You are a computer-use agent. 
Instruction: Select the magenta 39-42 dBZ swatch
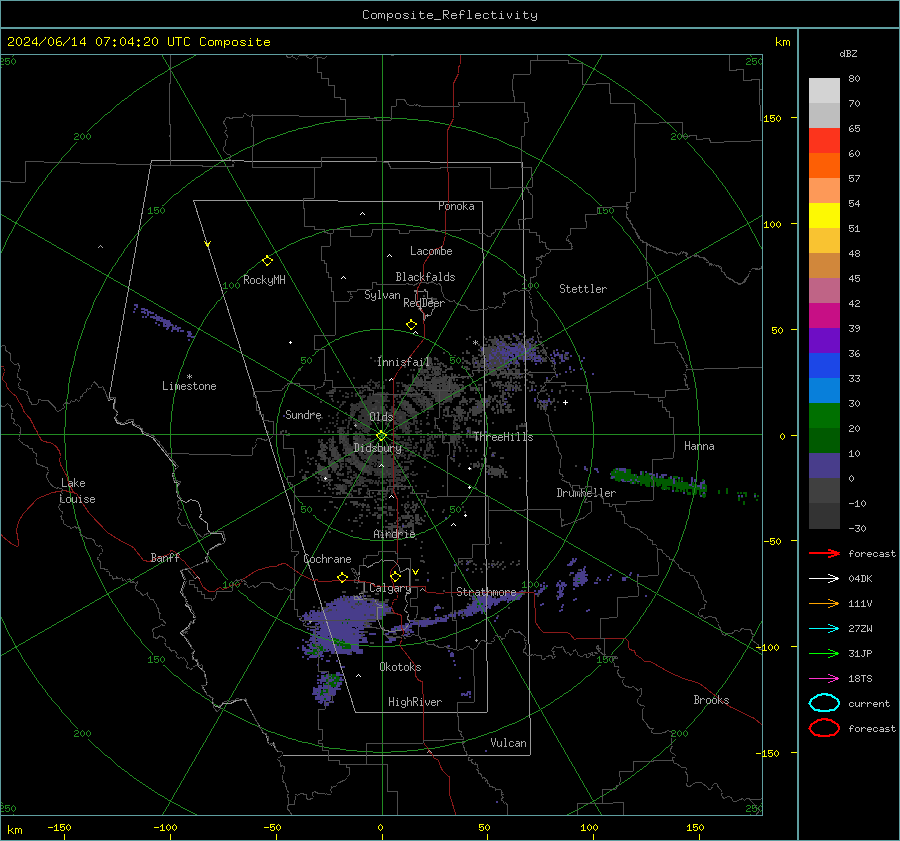pos(824,316)
